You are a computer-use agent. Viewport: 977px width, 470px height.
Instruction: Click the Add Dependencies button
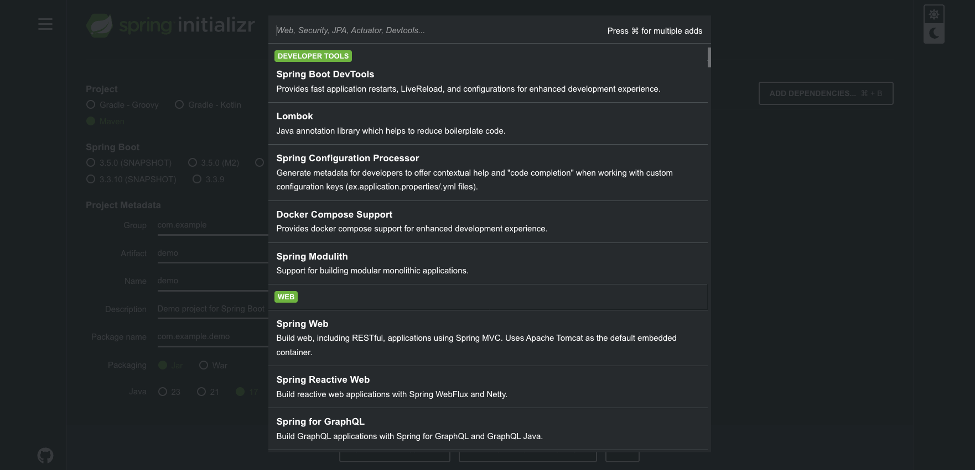[x=826, y=94]
